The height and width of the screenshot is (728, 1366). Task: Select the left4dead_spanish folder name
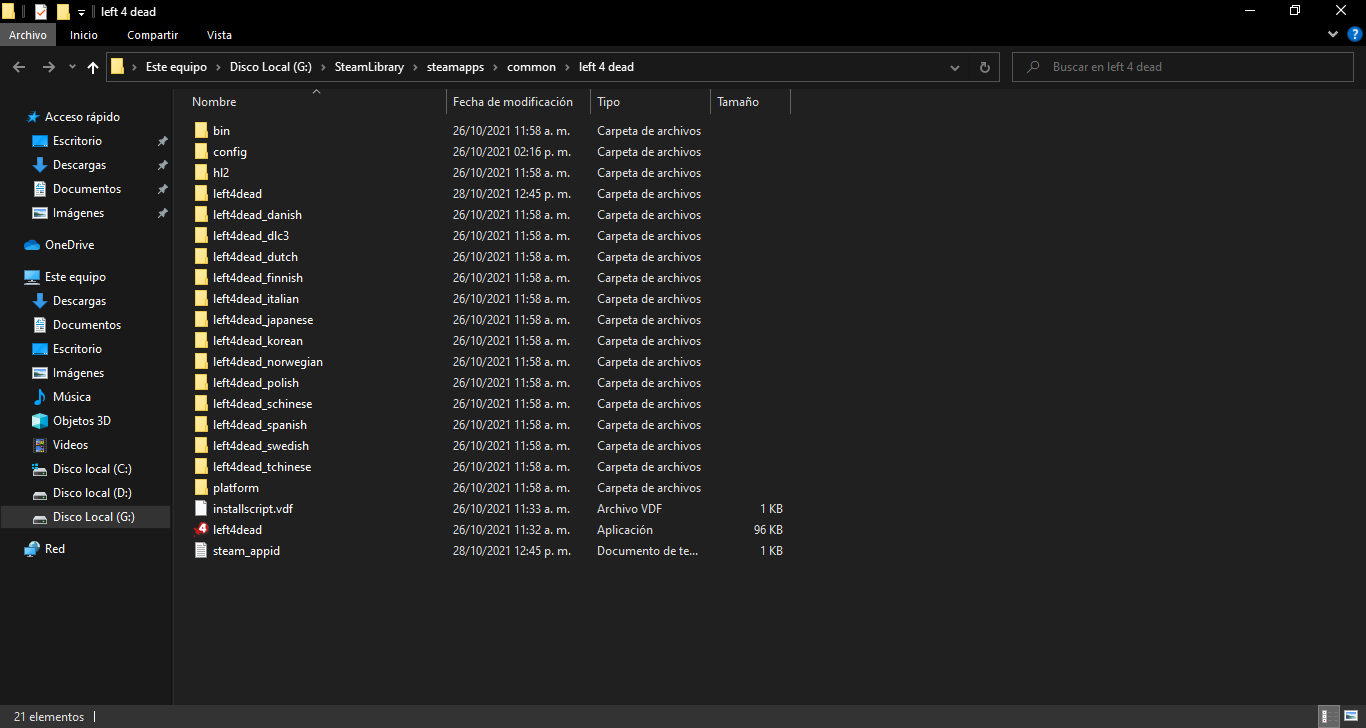point(260,425)
